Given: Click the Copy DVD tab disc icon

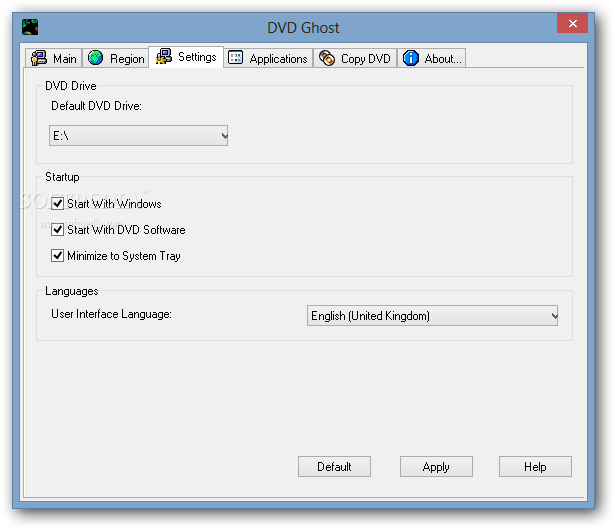Looking at the screenshot, I should click(x=326, y=58).
